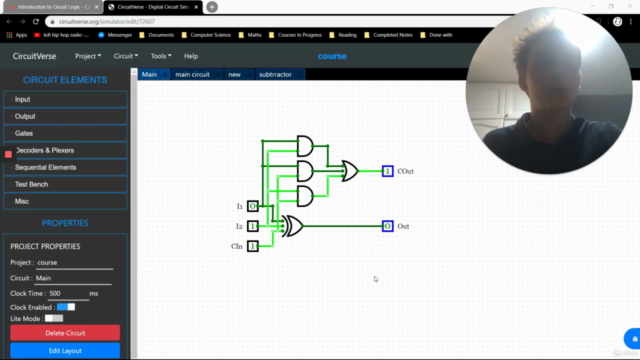Open the browser three-dot menu

pos(631,22)
